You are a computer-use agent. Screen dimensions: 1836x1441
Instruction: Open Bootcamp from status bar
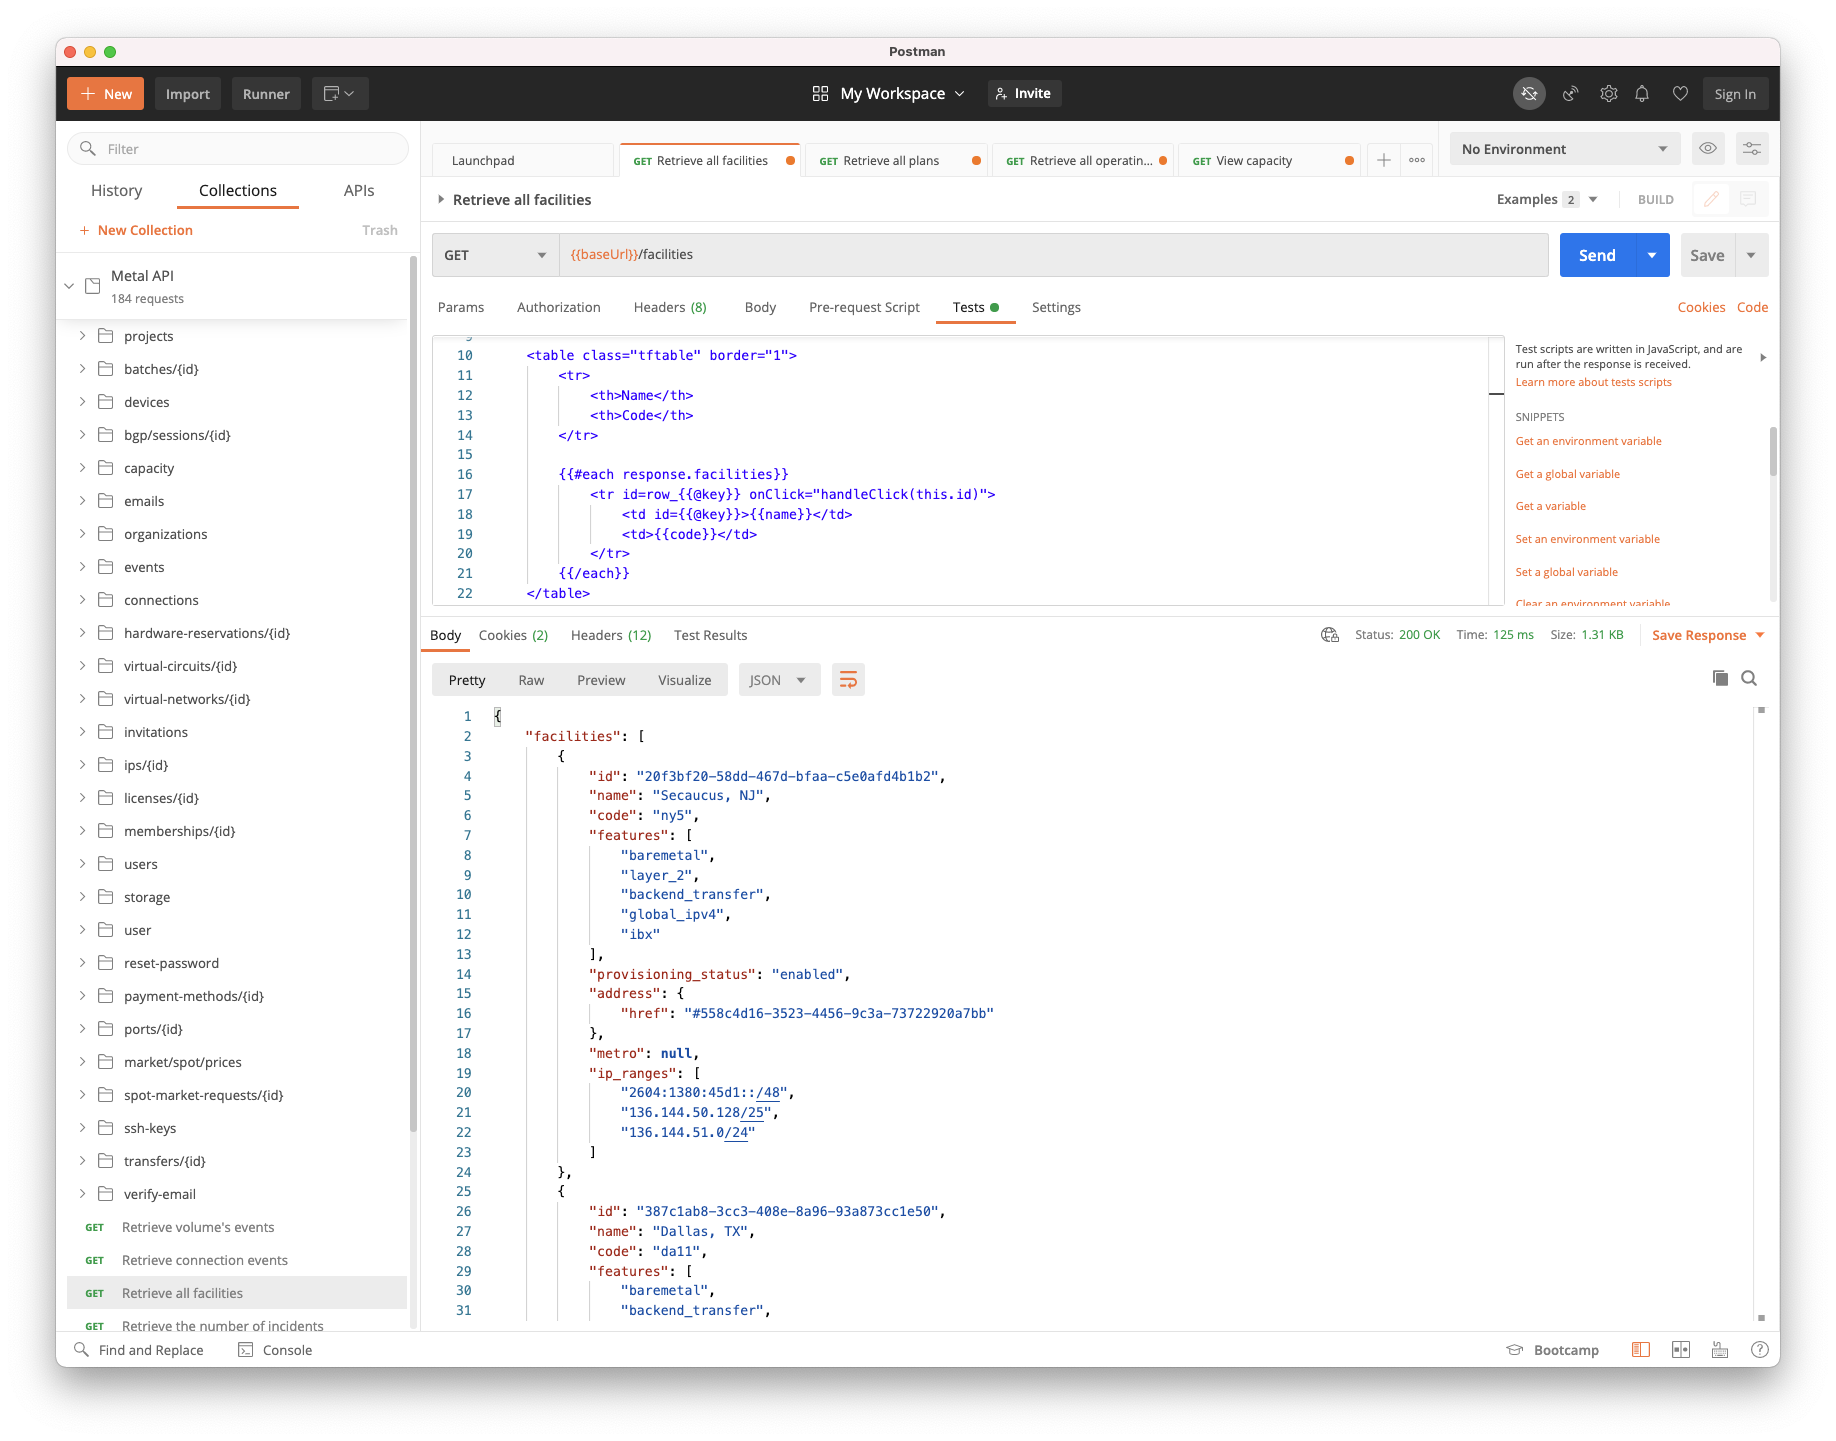[1553, 1350]
